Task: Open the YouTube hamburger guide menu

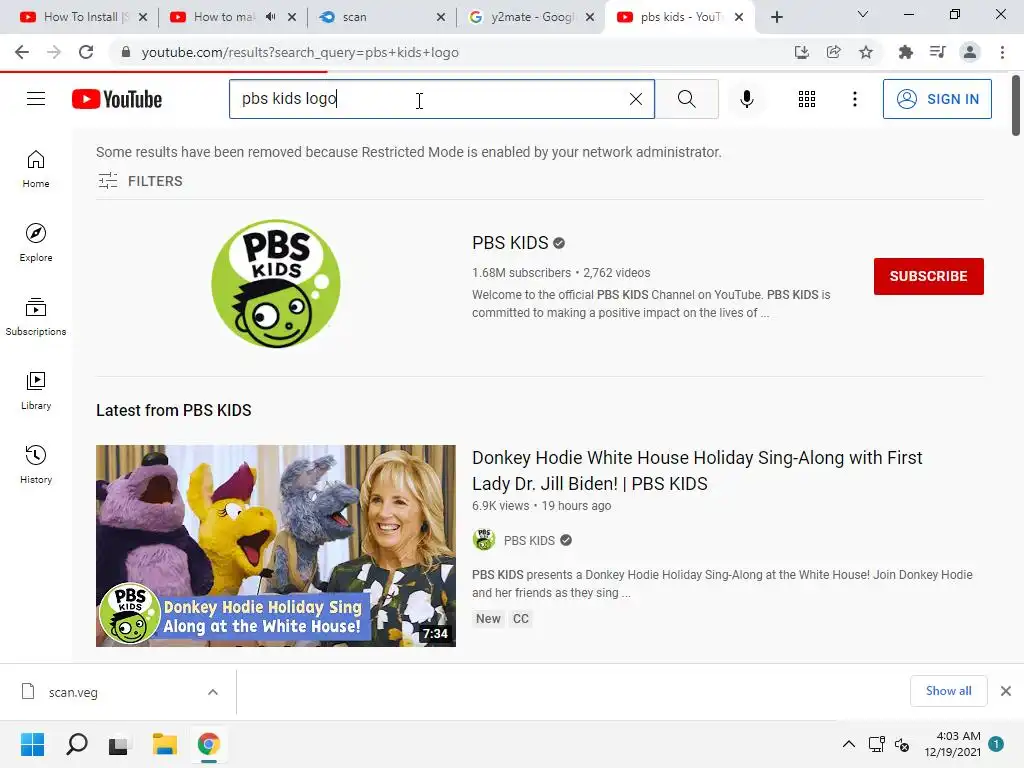Action: pyautogui.click(x=36, y=99)
